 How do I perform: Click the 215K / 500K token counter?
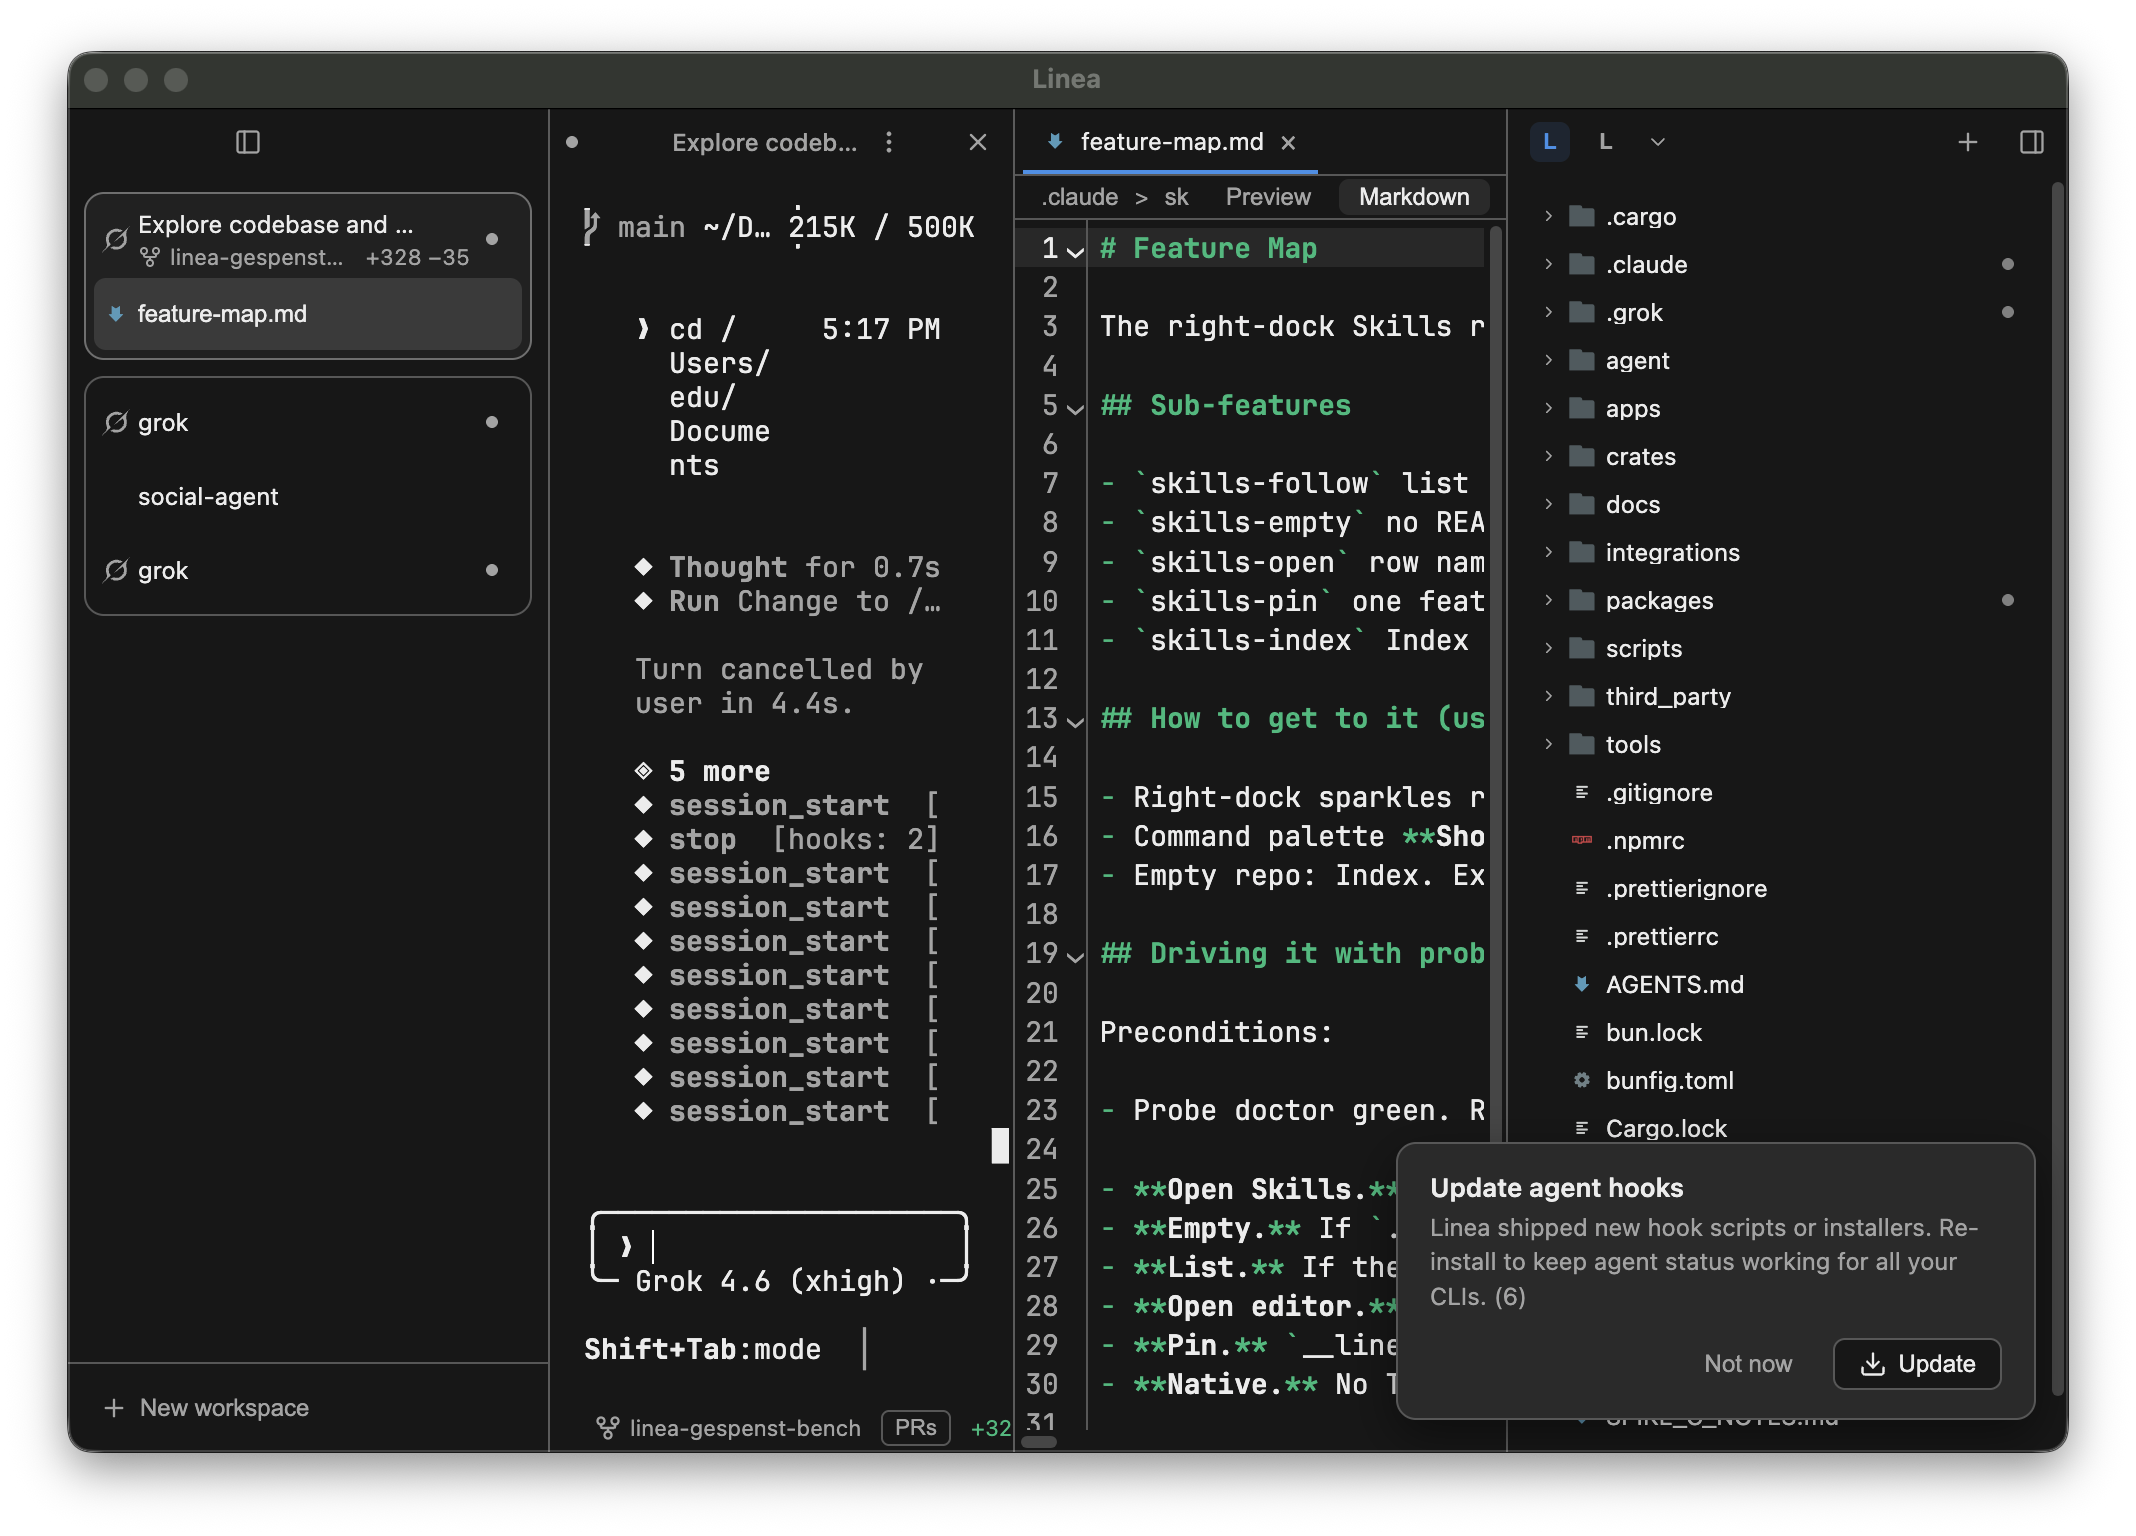coord(881,227)
